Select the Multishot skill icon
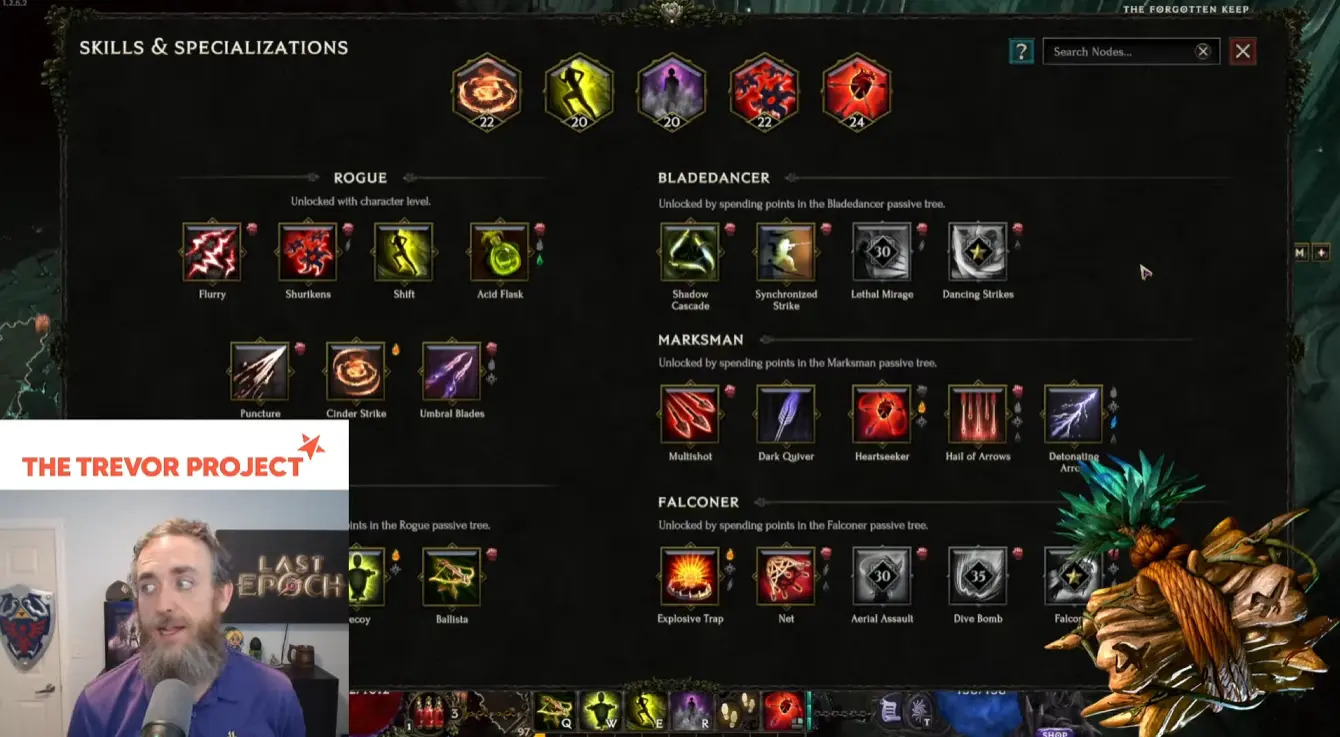Image resolution: width=1340 pixels, height=737 pixels. pos(690,414)
